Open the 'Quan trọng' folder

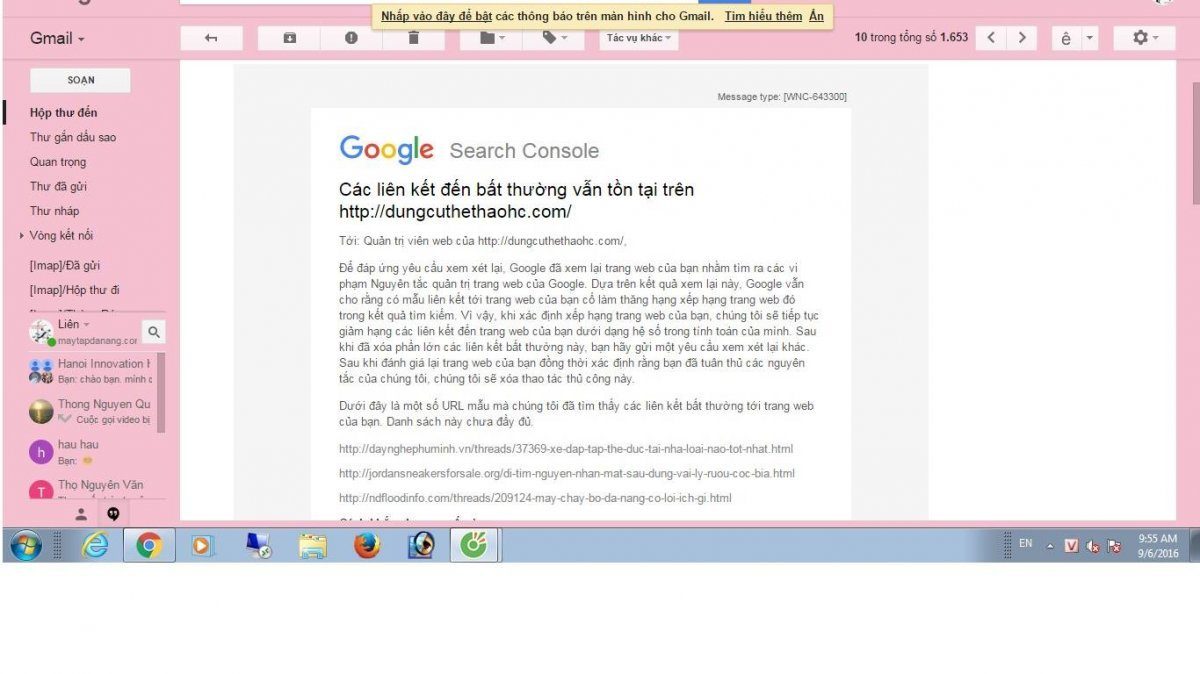58,162
